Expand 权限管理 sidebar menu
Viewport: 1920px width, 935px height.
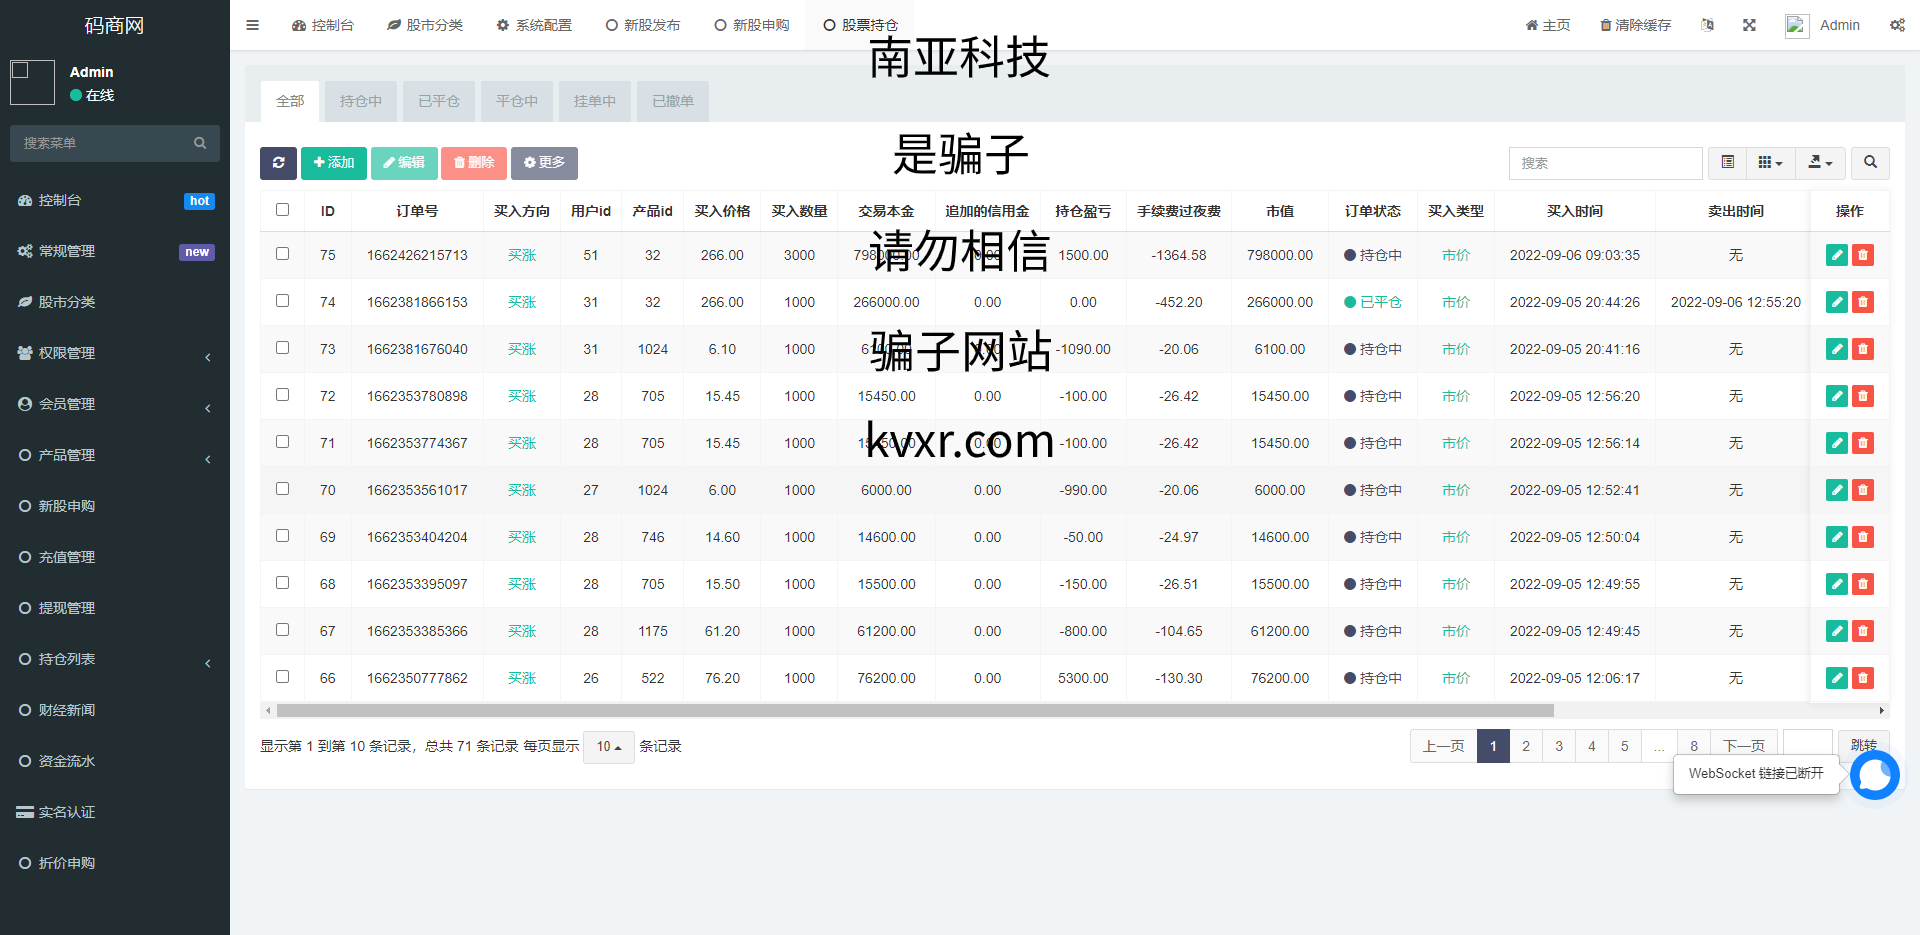click(115, 353)
